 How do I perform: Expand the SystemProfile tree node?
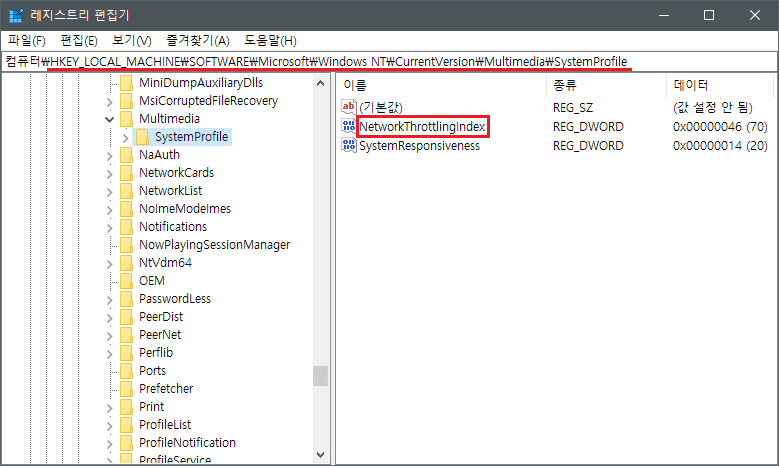click(x=126, y=138)
